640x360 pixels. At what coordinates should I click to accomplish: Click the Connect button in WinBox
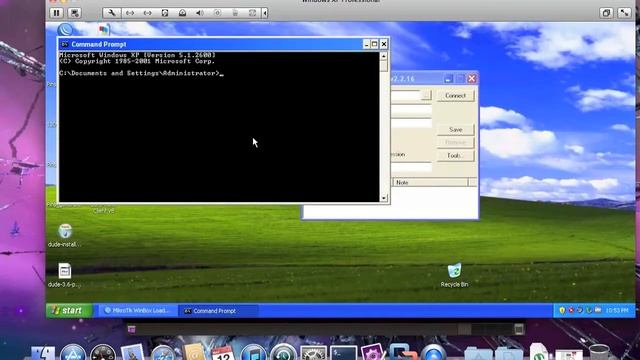click(456, 96)
